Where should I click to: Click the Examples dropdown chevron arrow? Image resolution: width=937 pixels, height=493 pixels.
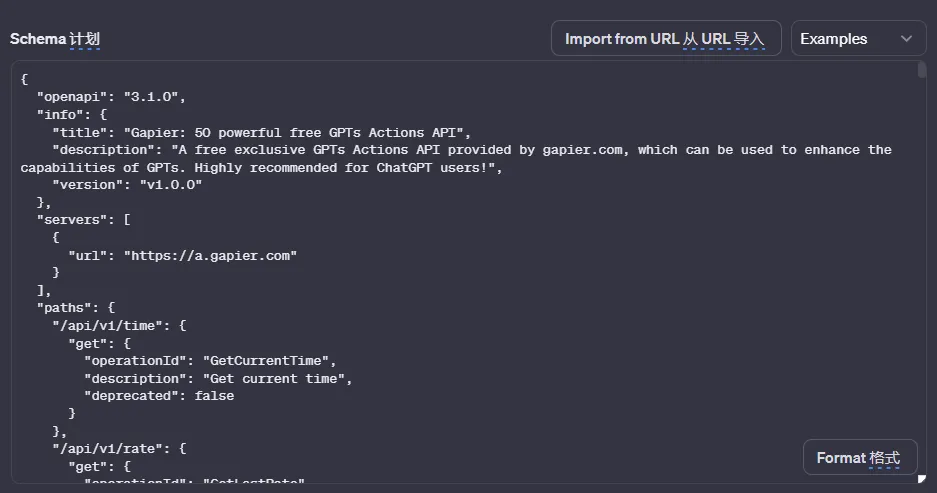906,39
